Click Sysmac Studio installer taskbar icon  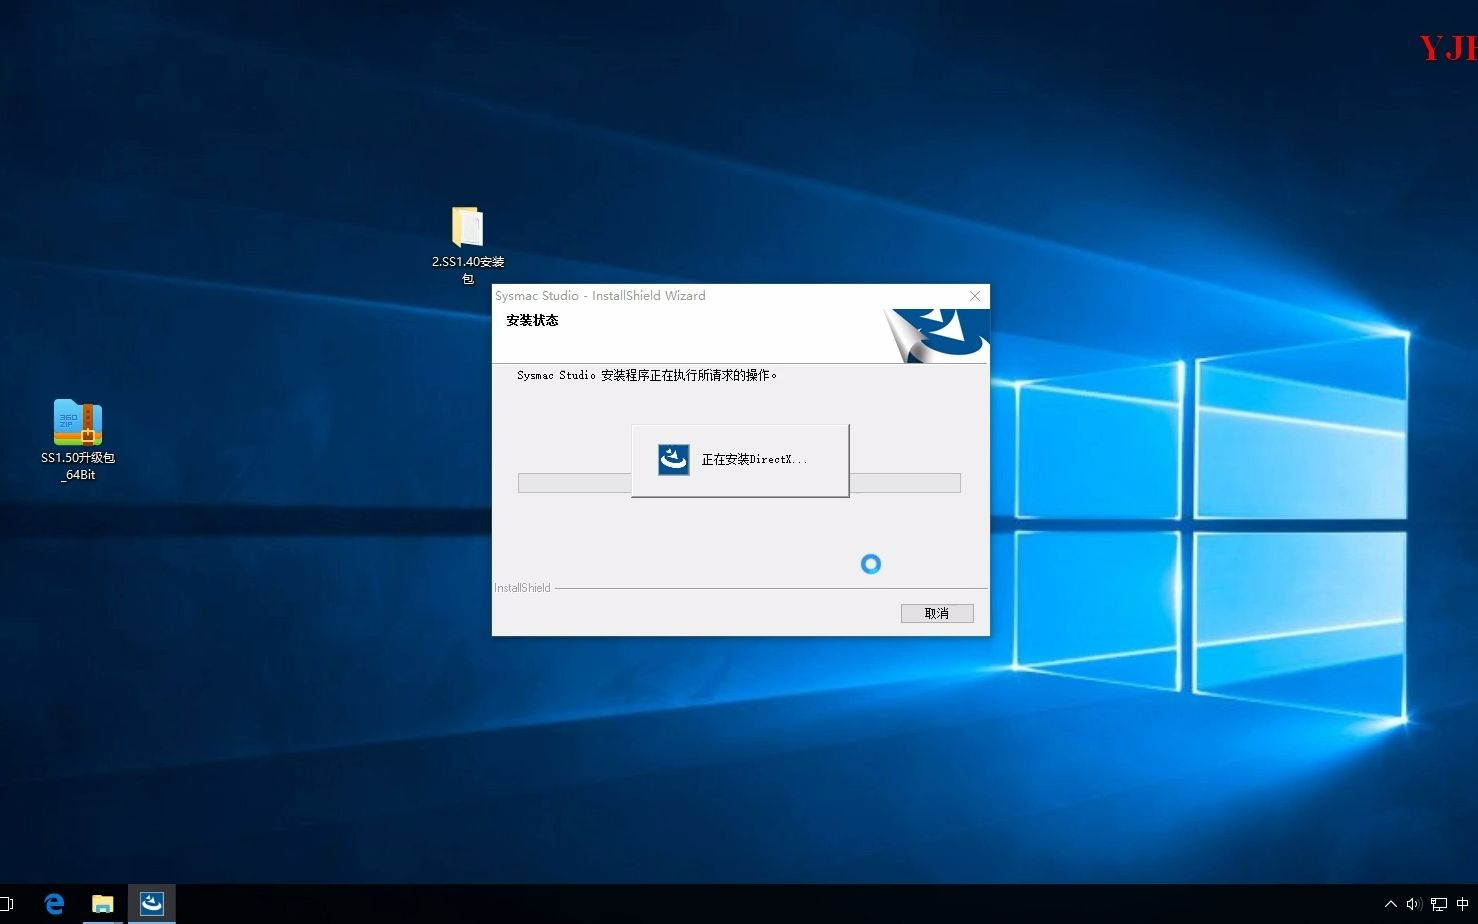[x=152, y=904]
